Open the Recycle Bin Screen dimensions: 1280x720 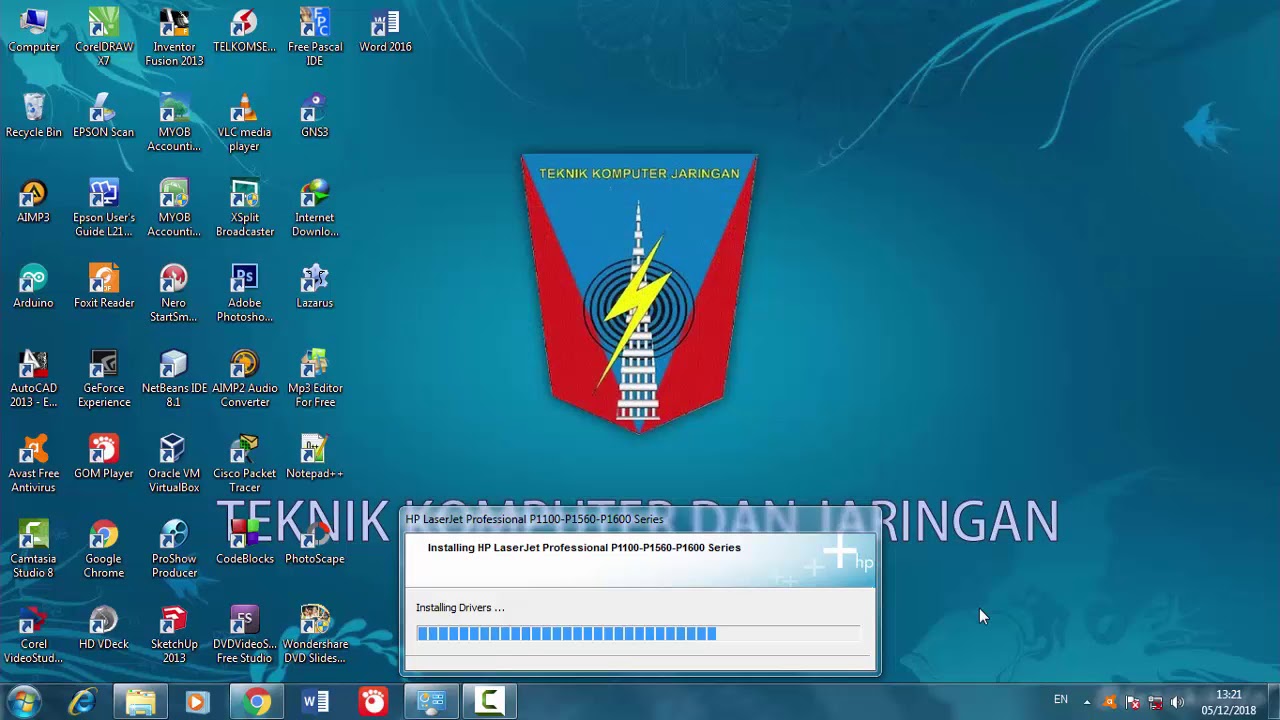pyautogui.click(x=33, y=116)
